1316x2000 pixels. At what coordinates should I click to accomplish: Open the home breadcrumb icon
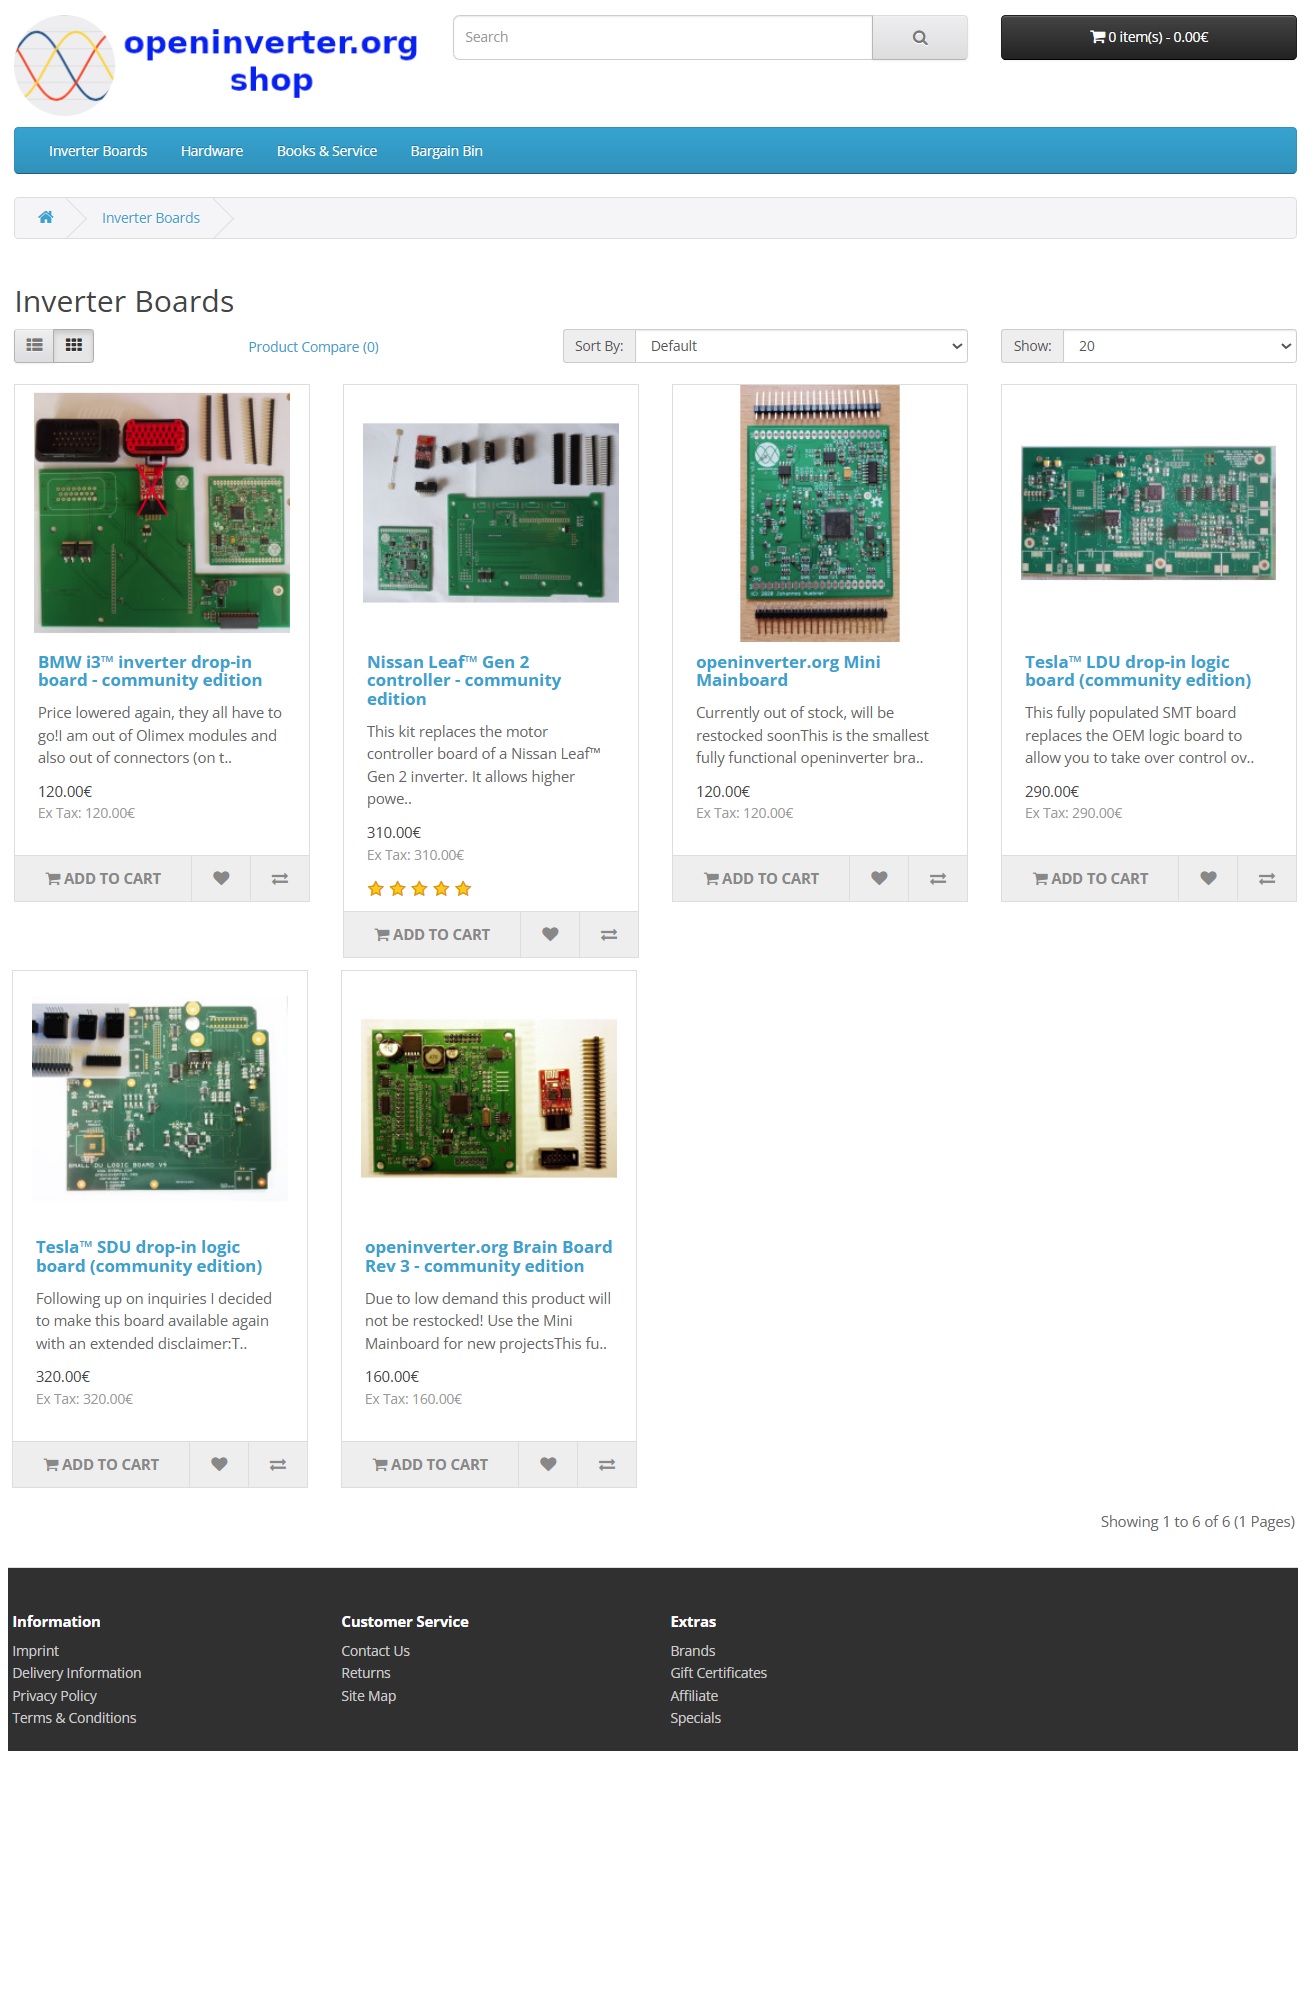click(x=46, y=218)
